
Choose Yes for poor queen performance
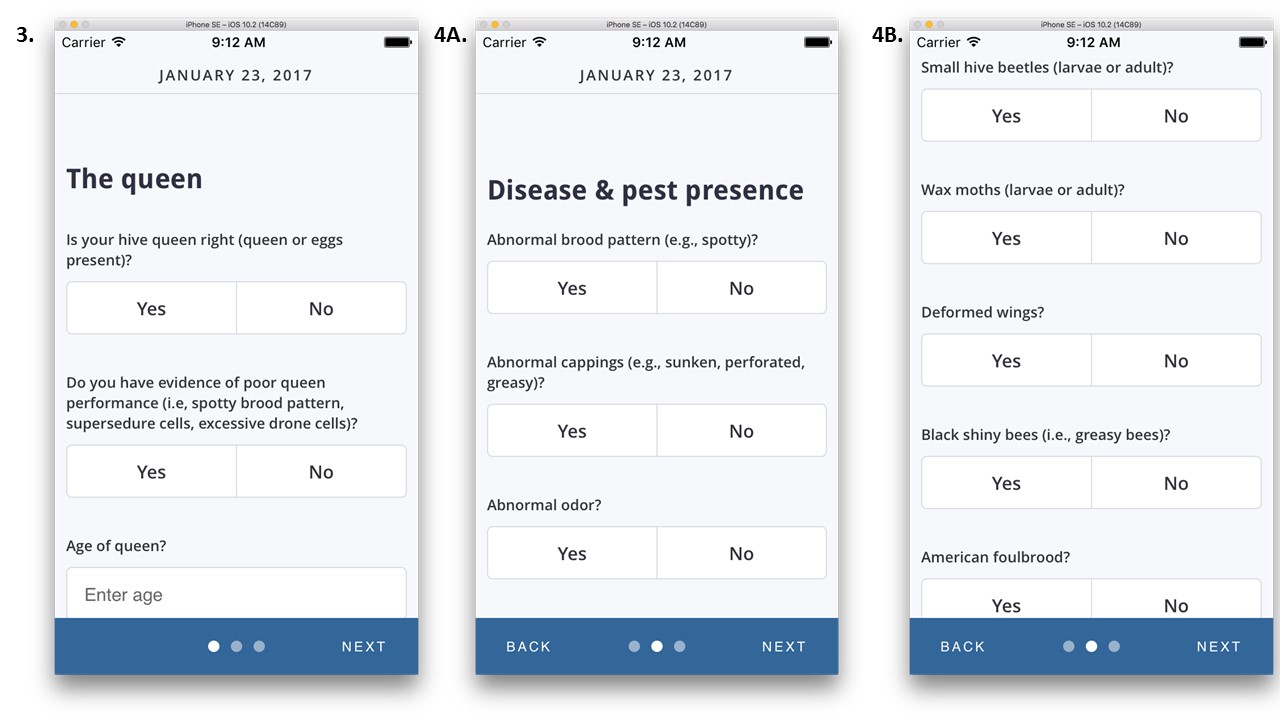151,471
